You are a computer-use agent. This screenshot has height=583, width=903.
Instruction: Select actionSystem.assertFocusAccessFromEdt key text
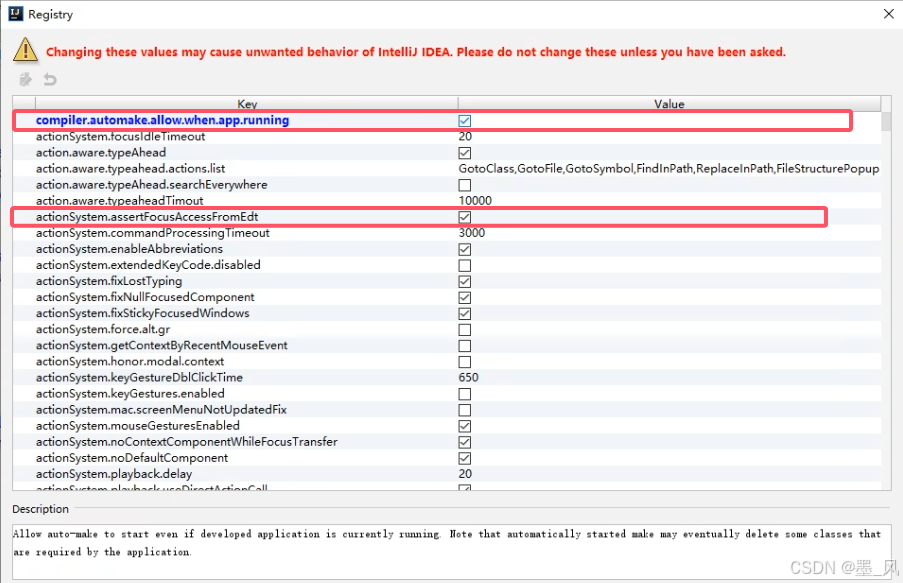pos(147,217)
